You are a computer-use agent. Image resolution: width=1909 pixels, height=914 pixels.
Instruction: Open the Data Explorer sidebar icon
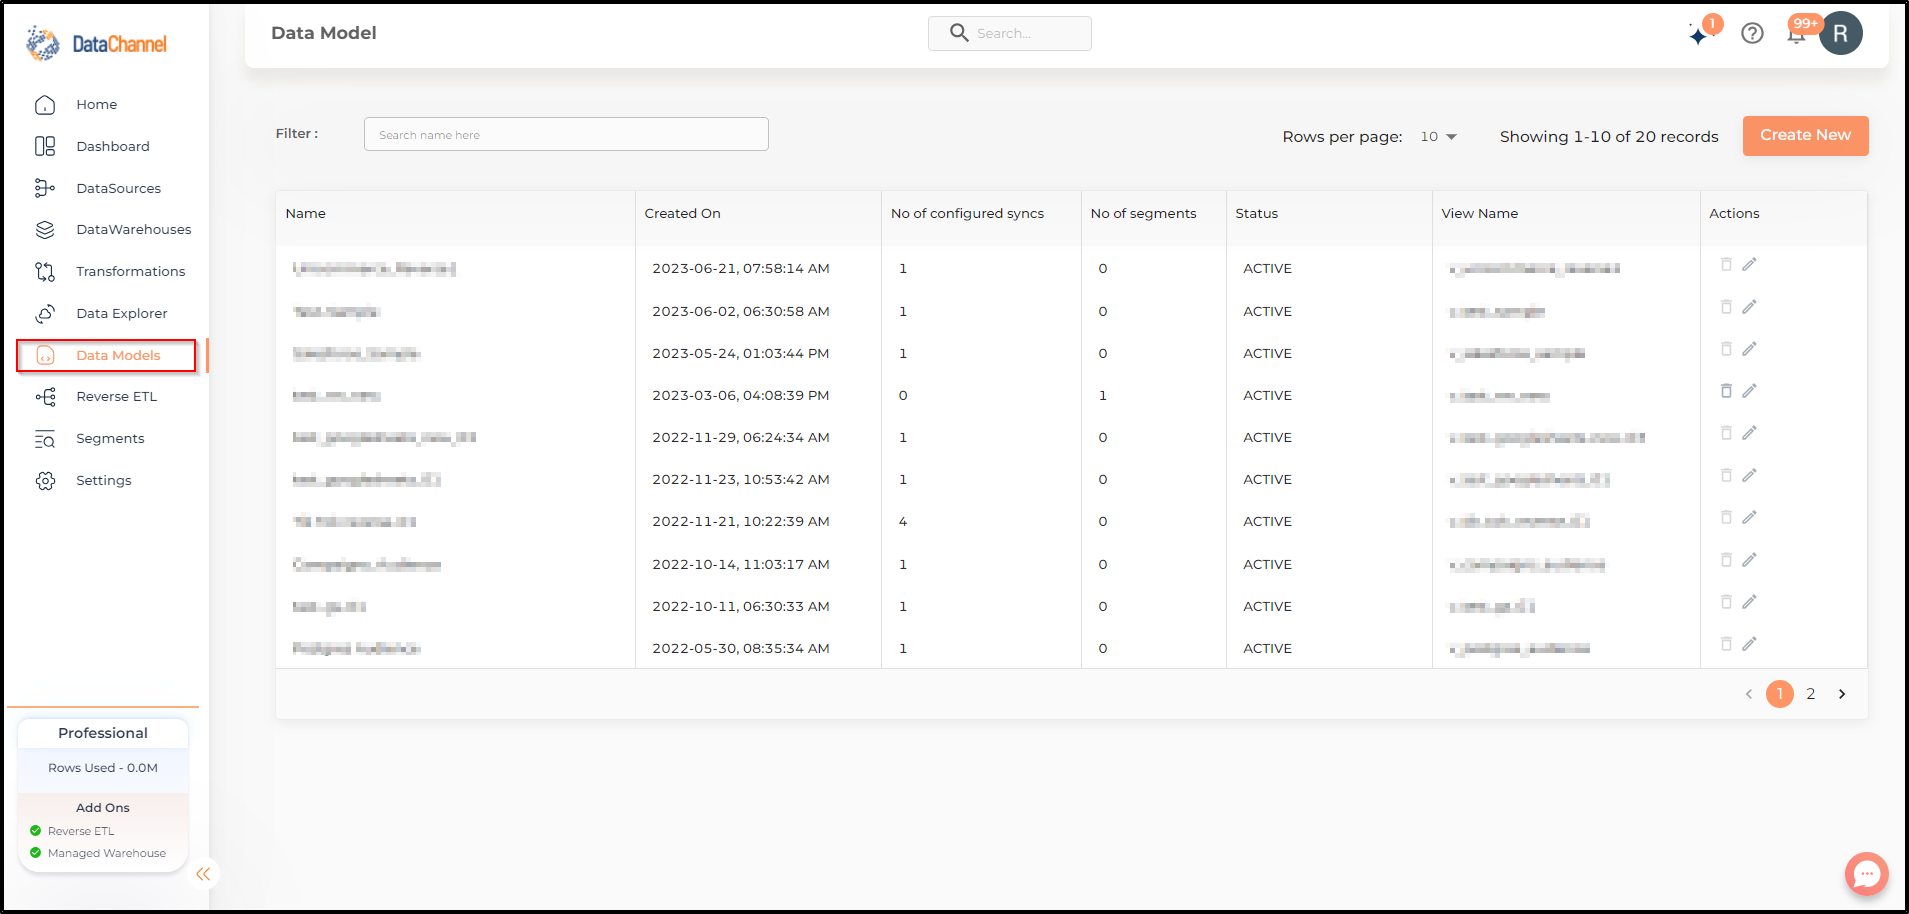[x=45, y=314]
